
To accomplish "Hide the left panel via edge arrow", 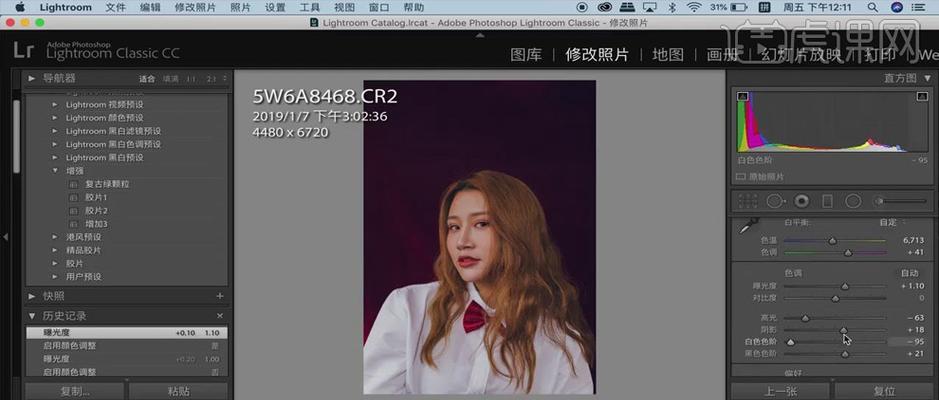I will coord(5,237).
